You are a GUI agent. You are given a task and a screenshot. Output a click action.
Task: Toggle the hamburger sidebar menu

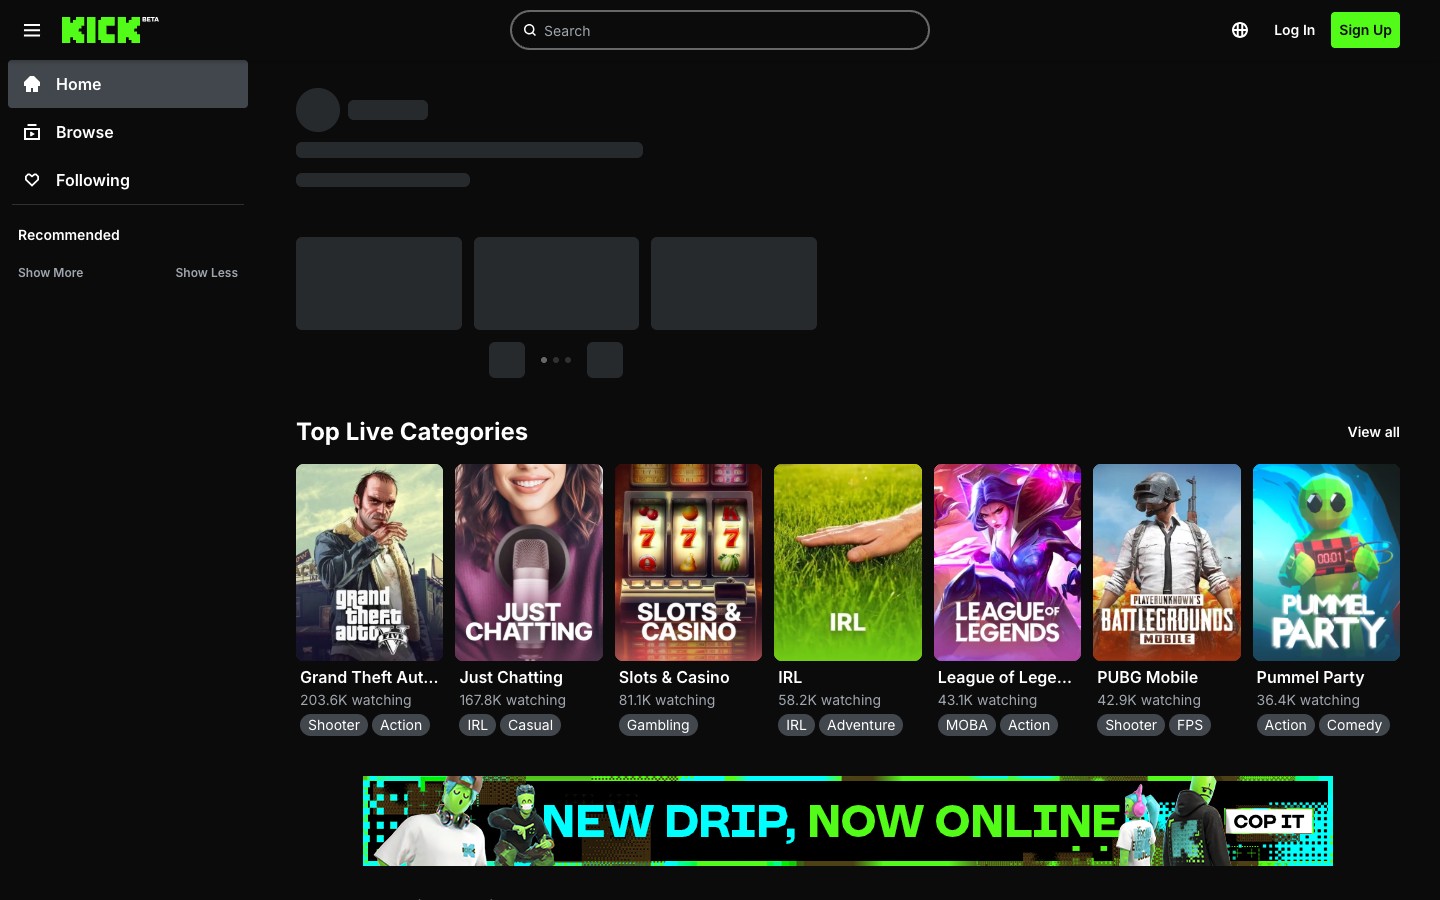tap(32, 30)
